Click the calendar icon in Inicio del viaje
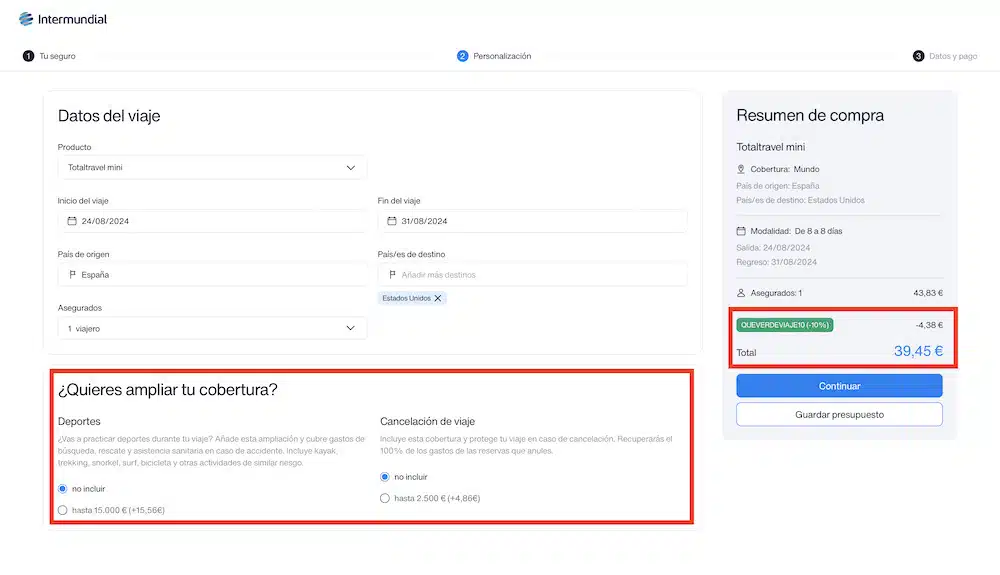The height and width of the screenshot is (575, 1000). click(x=72, y=221)
